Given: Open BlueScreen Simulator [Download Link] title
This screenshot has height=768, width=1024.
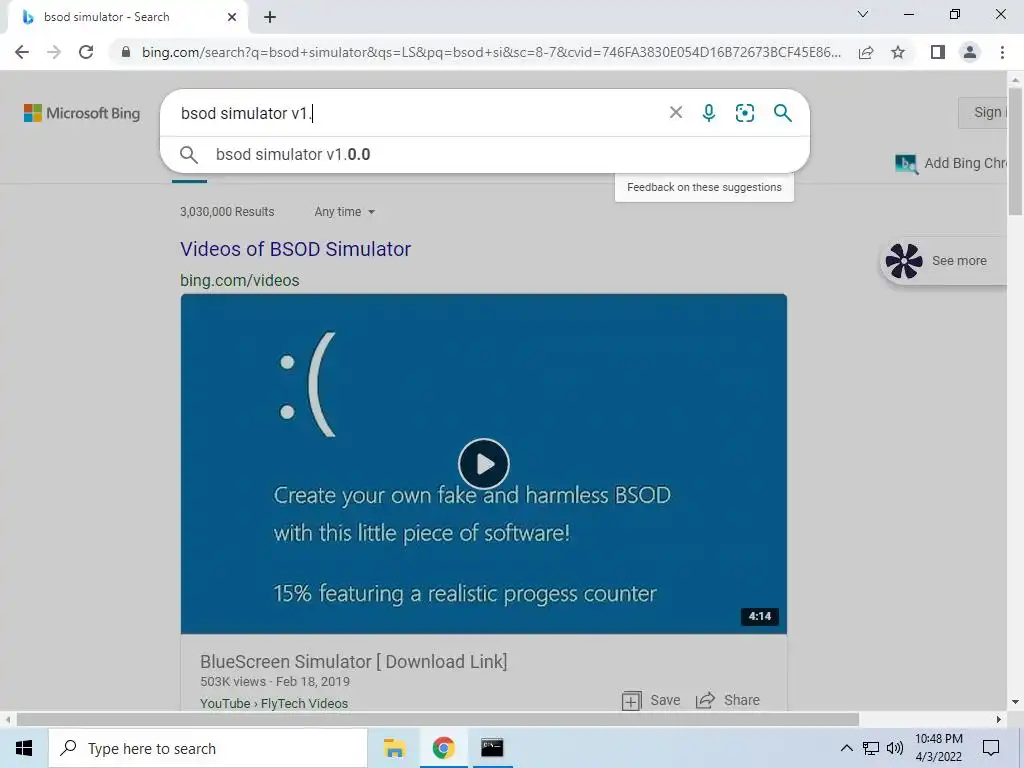Looking at the screenshot, I should coord(353,662).
